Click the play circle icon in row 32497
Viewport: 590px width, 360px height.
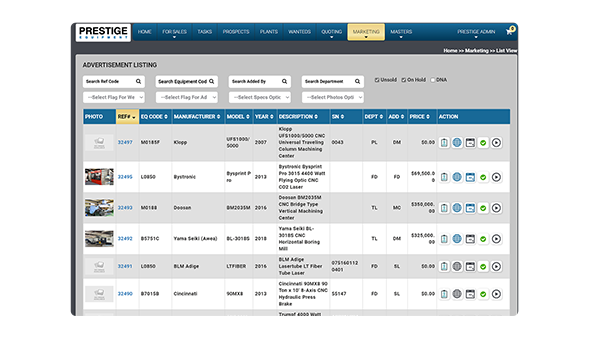[496, 143]
